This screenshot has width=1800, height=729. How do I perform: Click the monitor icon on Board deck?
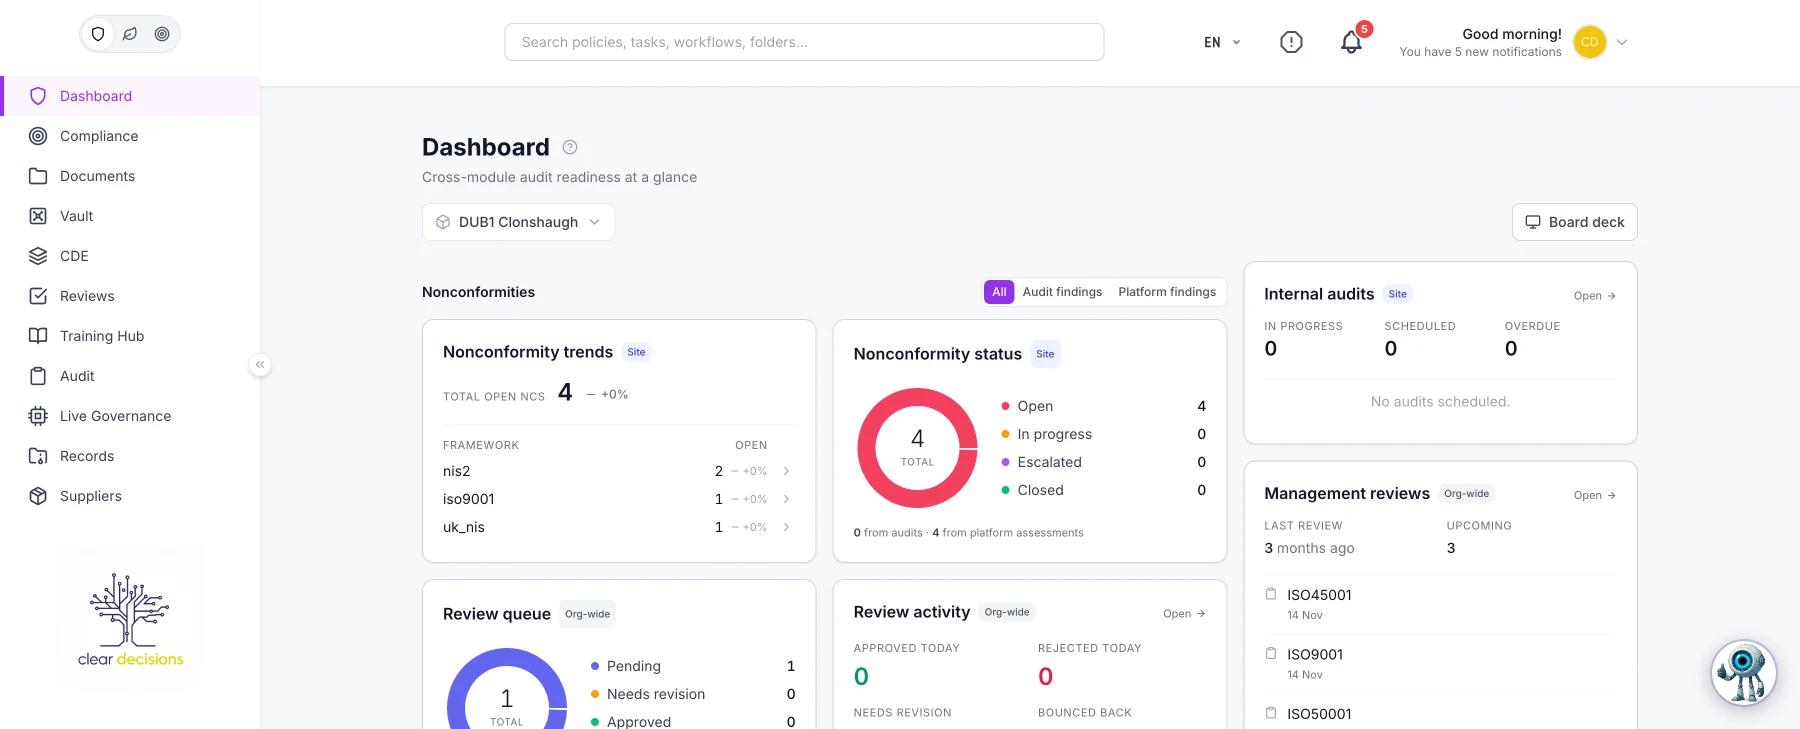(1533, 222)
